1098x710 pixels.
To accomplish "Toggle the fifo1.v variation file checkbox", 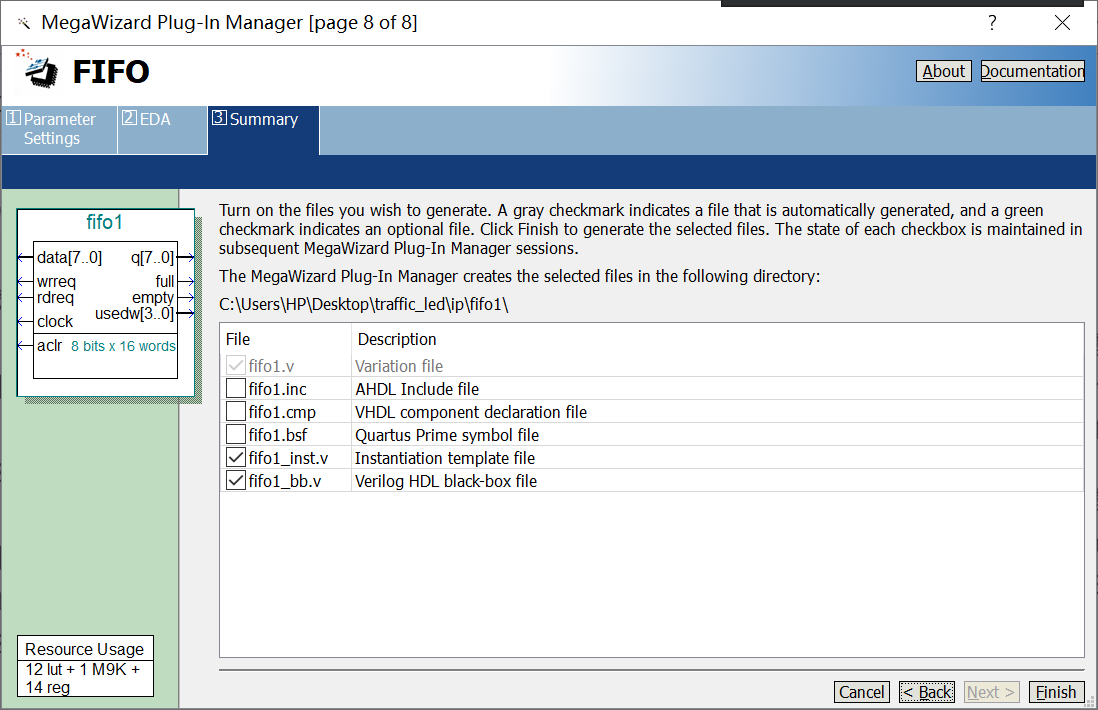I will coord(236,366).
